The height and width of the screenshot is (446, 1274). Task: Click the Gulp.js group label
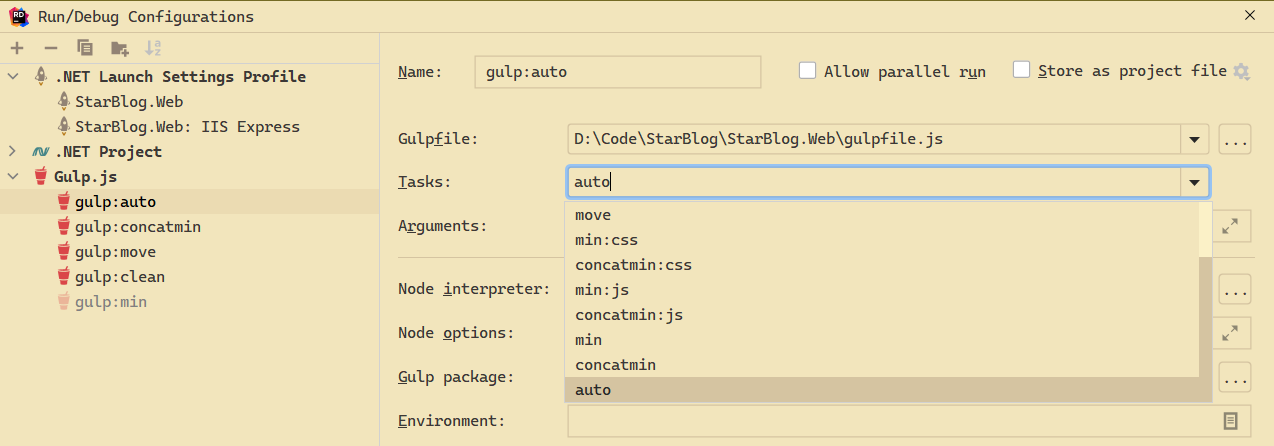pyautogui.click(x=86, y=177)
